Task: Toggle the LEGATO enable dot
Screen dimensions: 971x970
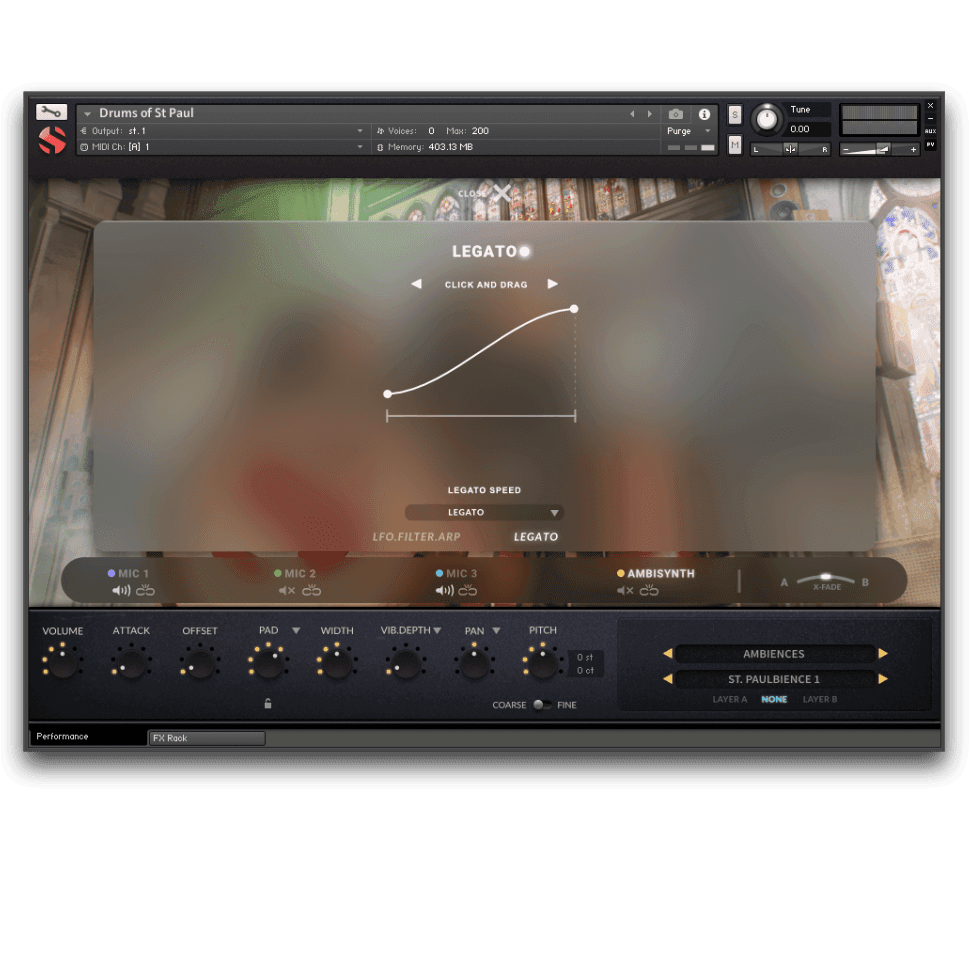Action: (x=525, y=251)
